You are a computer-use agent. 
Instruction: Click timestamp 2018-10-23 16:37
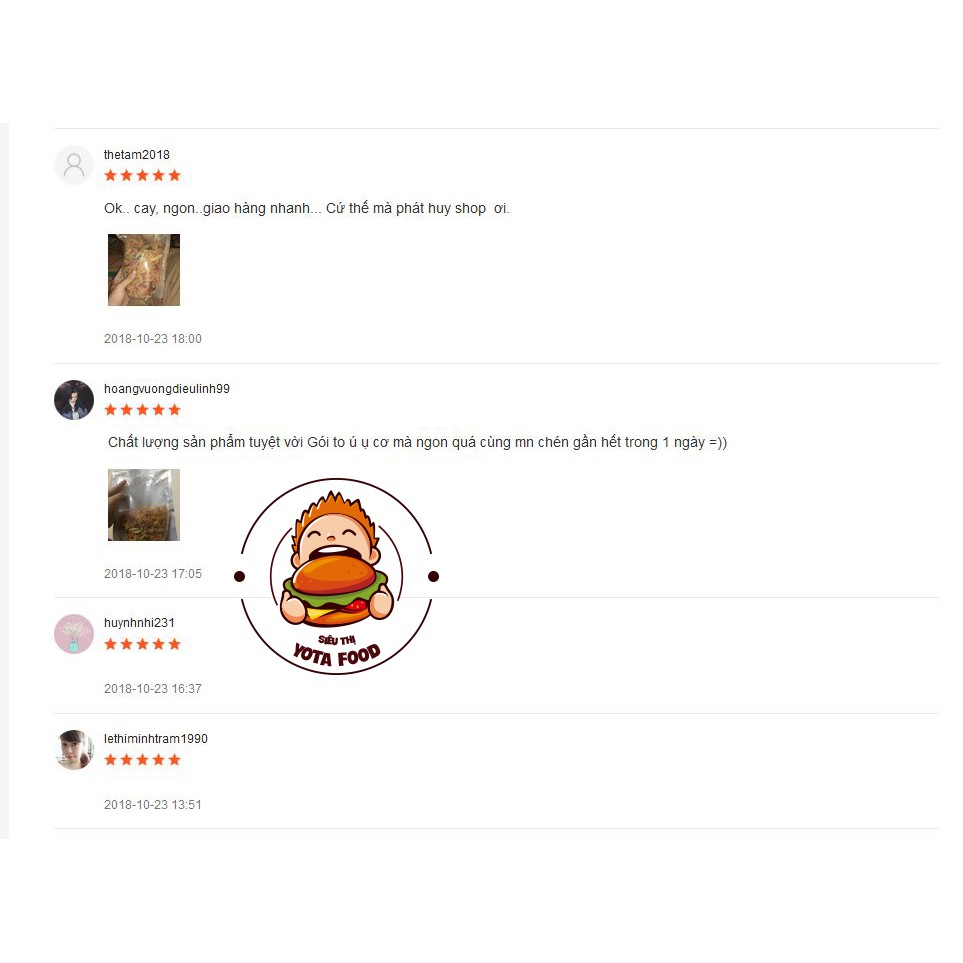coord(152,689)
